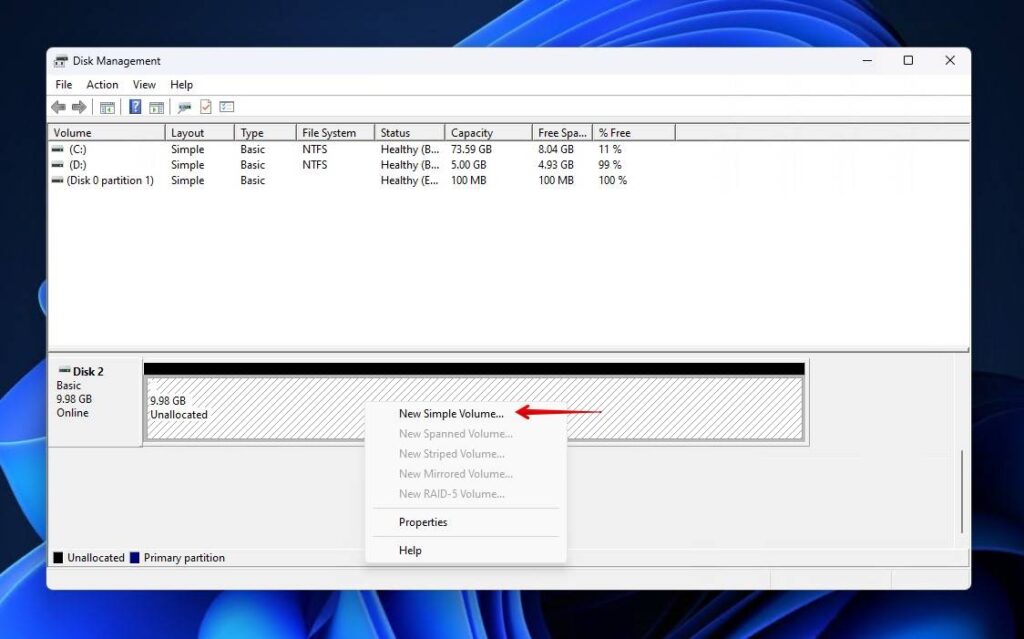Open Properties from the context menu
The image size is (1024, 639).
(x=423, y=522)
